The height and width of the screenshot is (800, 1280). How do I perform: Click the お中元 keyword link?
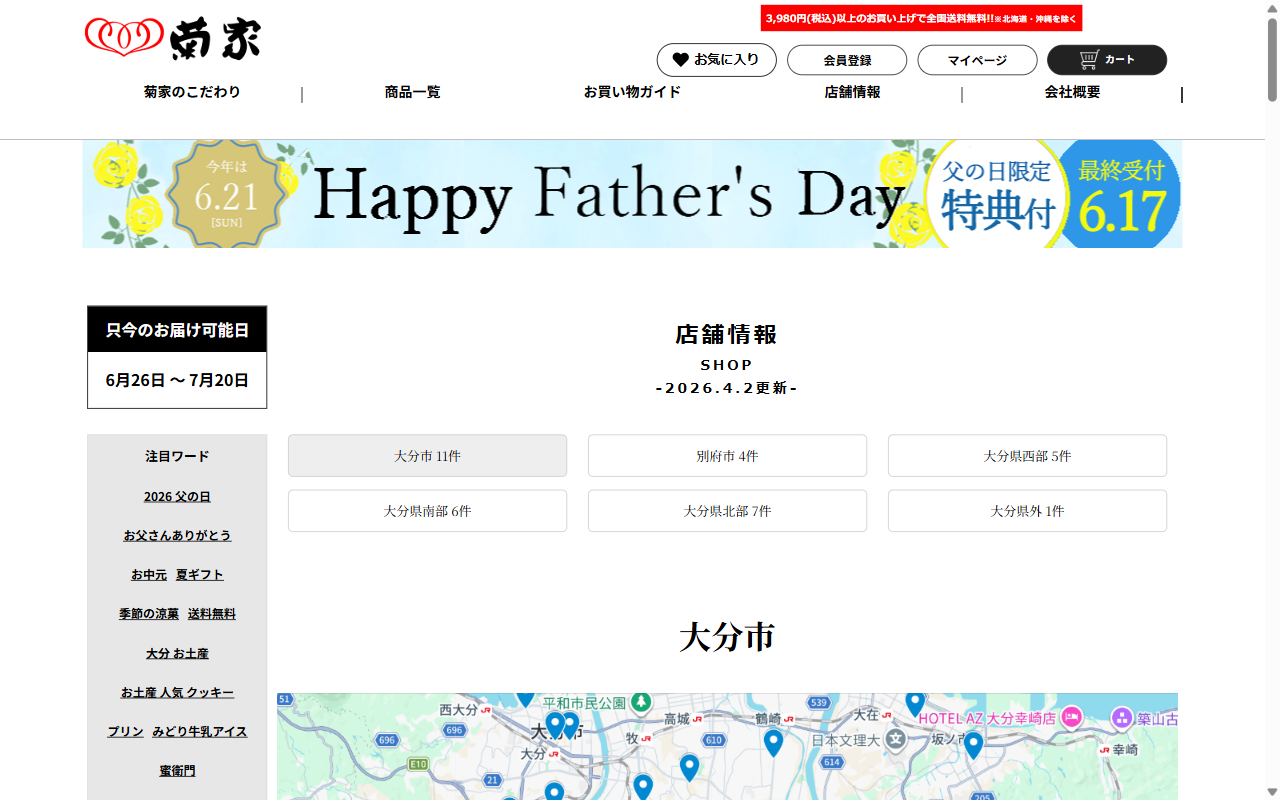[149, 575]
